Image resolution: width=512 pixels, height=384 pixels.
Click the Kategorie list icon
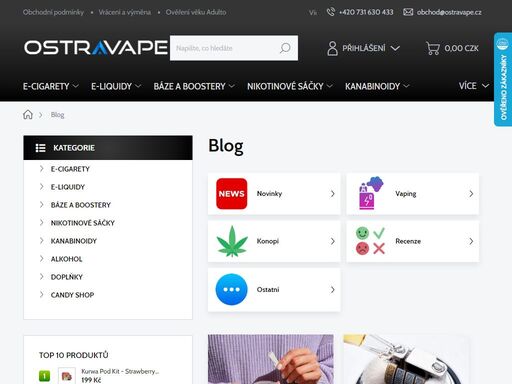pos(41,148)
